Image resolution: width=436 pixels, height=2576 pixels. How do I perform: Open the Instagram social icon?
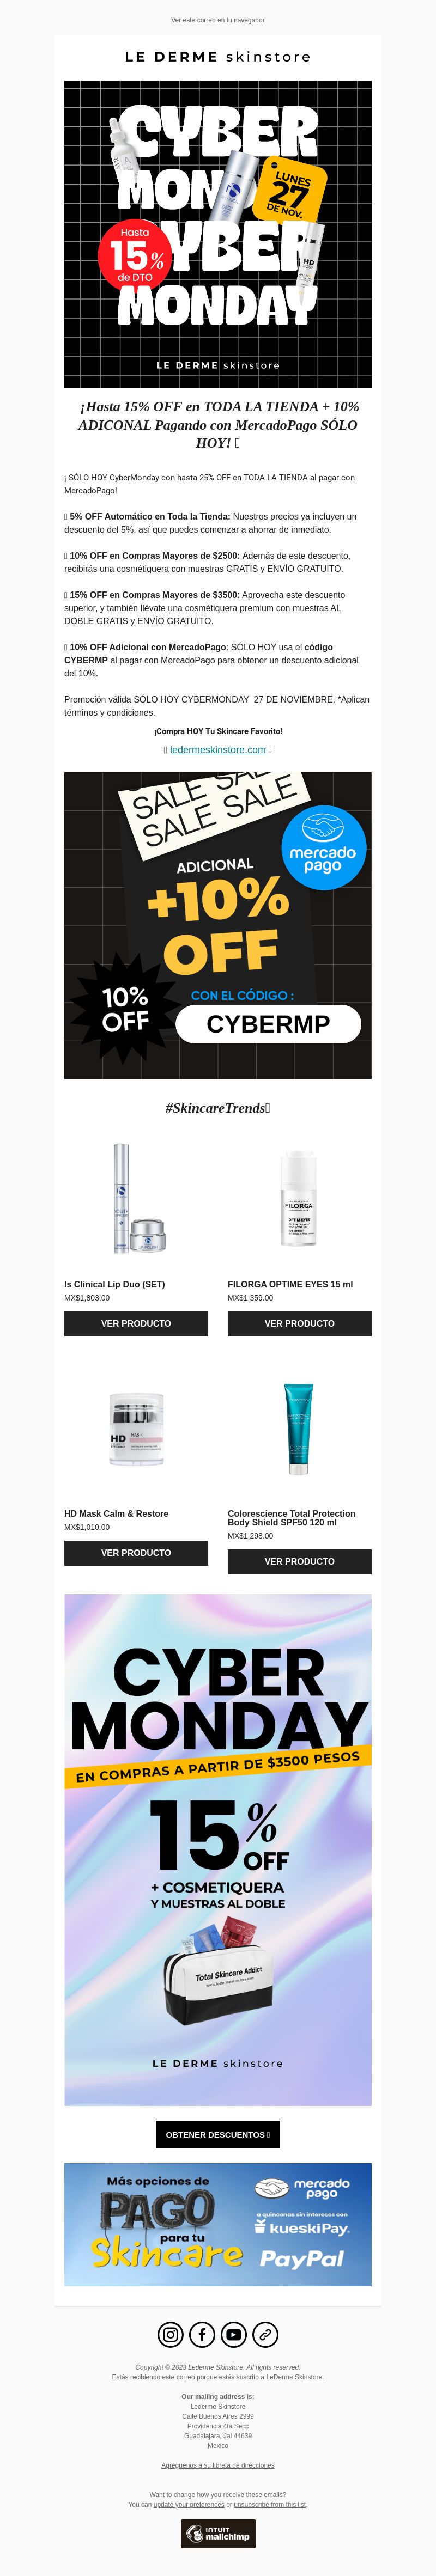coord(171,2334)
